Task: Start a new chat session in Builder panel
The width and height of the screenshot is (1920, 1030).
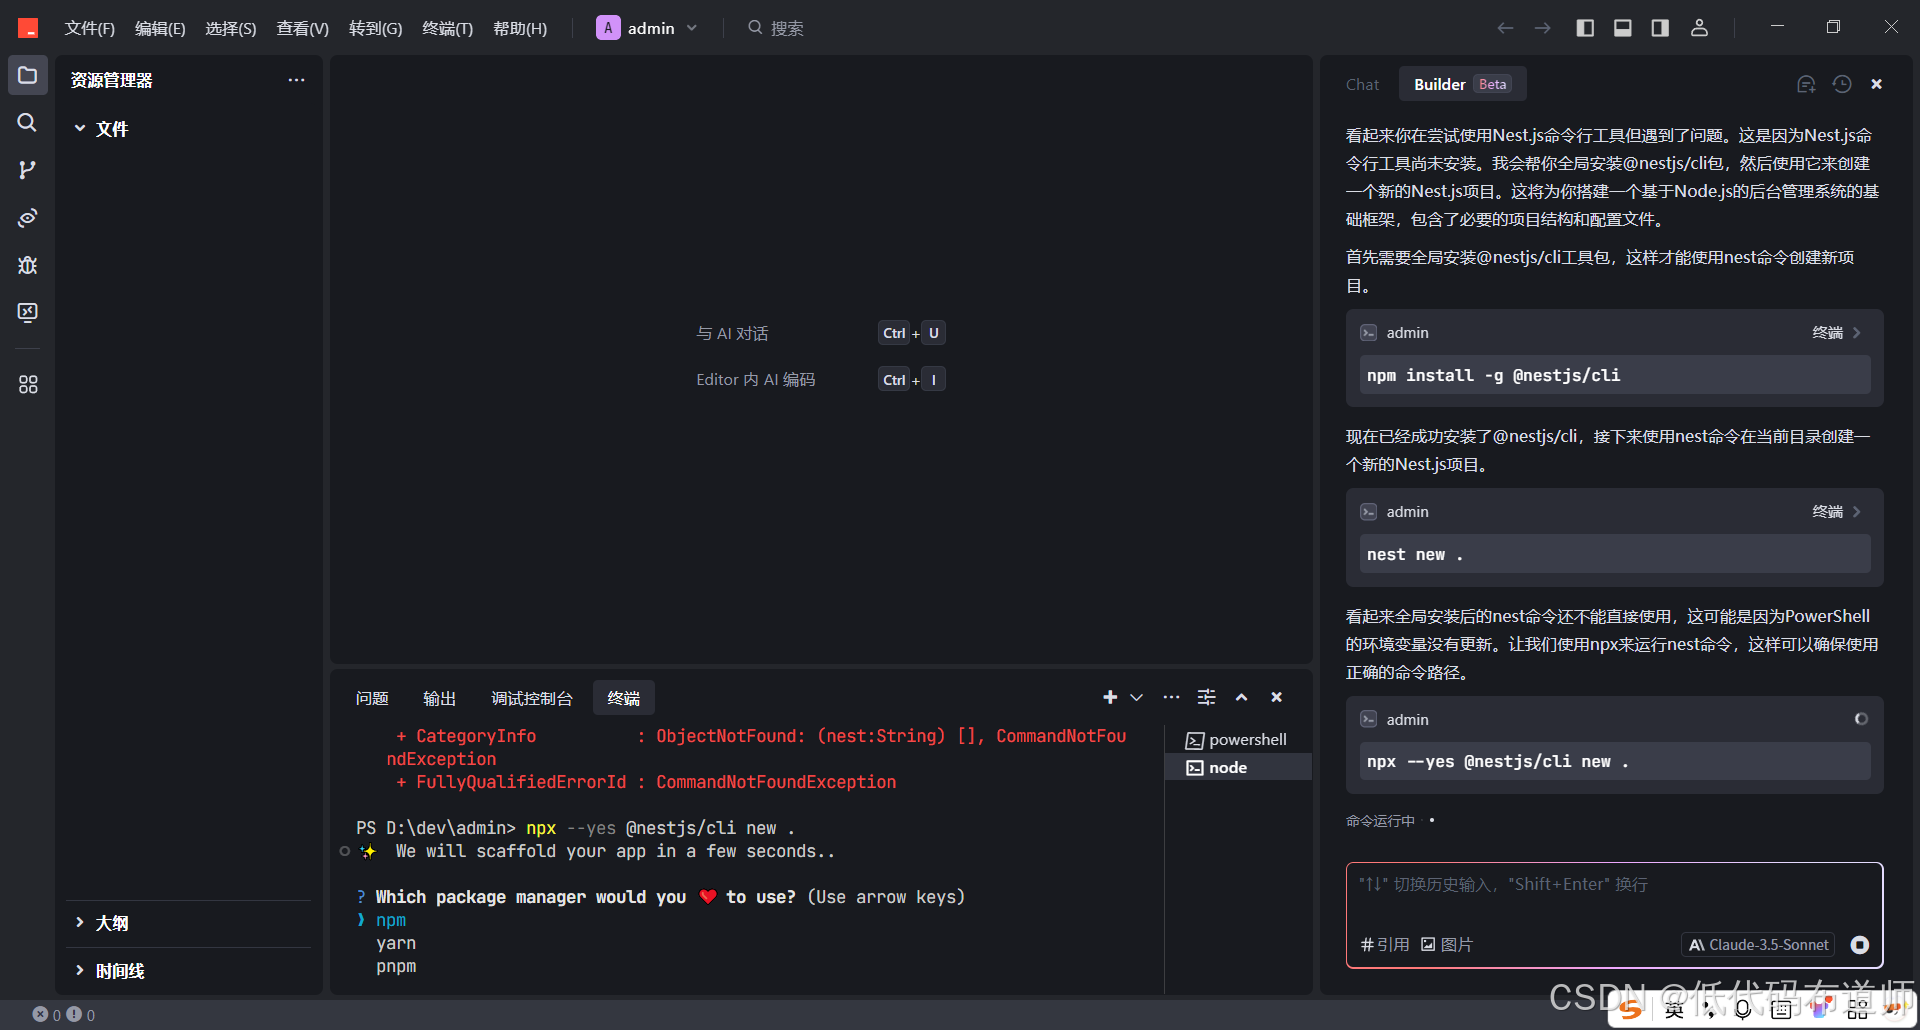Action: [x=1806, y=84]
